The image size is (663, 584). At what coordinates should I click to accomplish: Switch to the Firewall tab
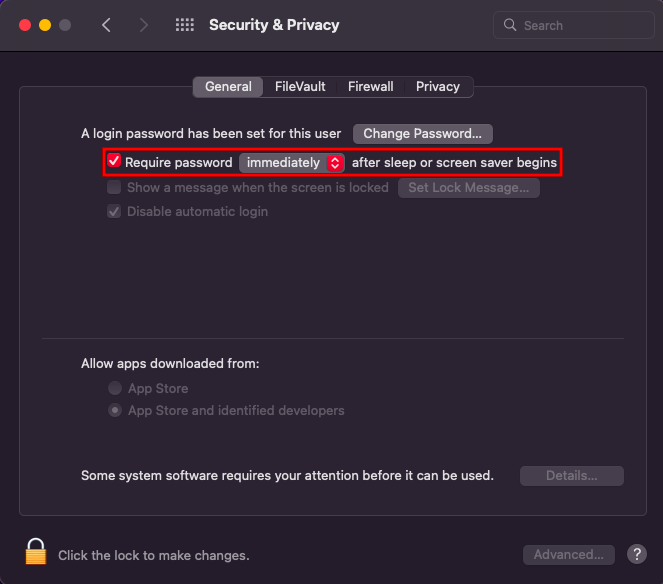point(370,87)
